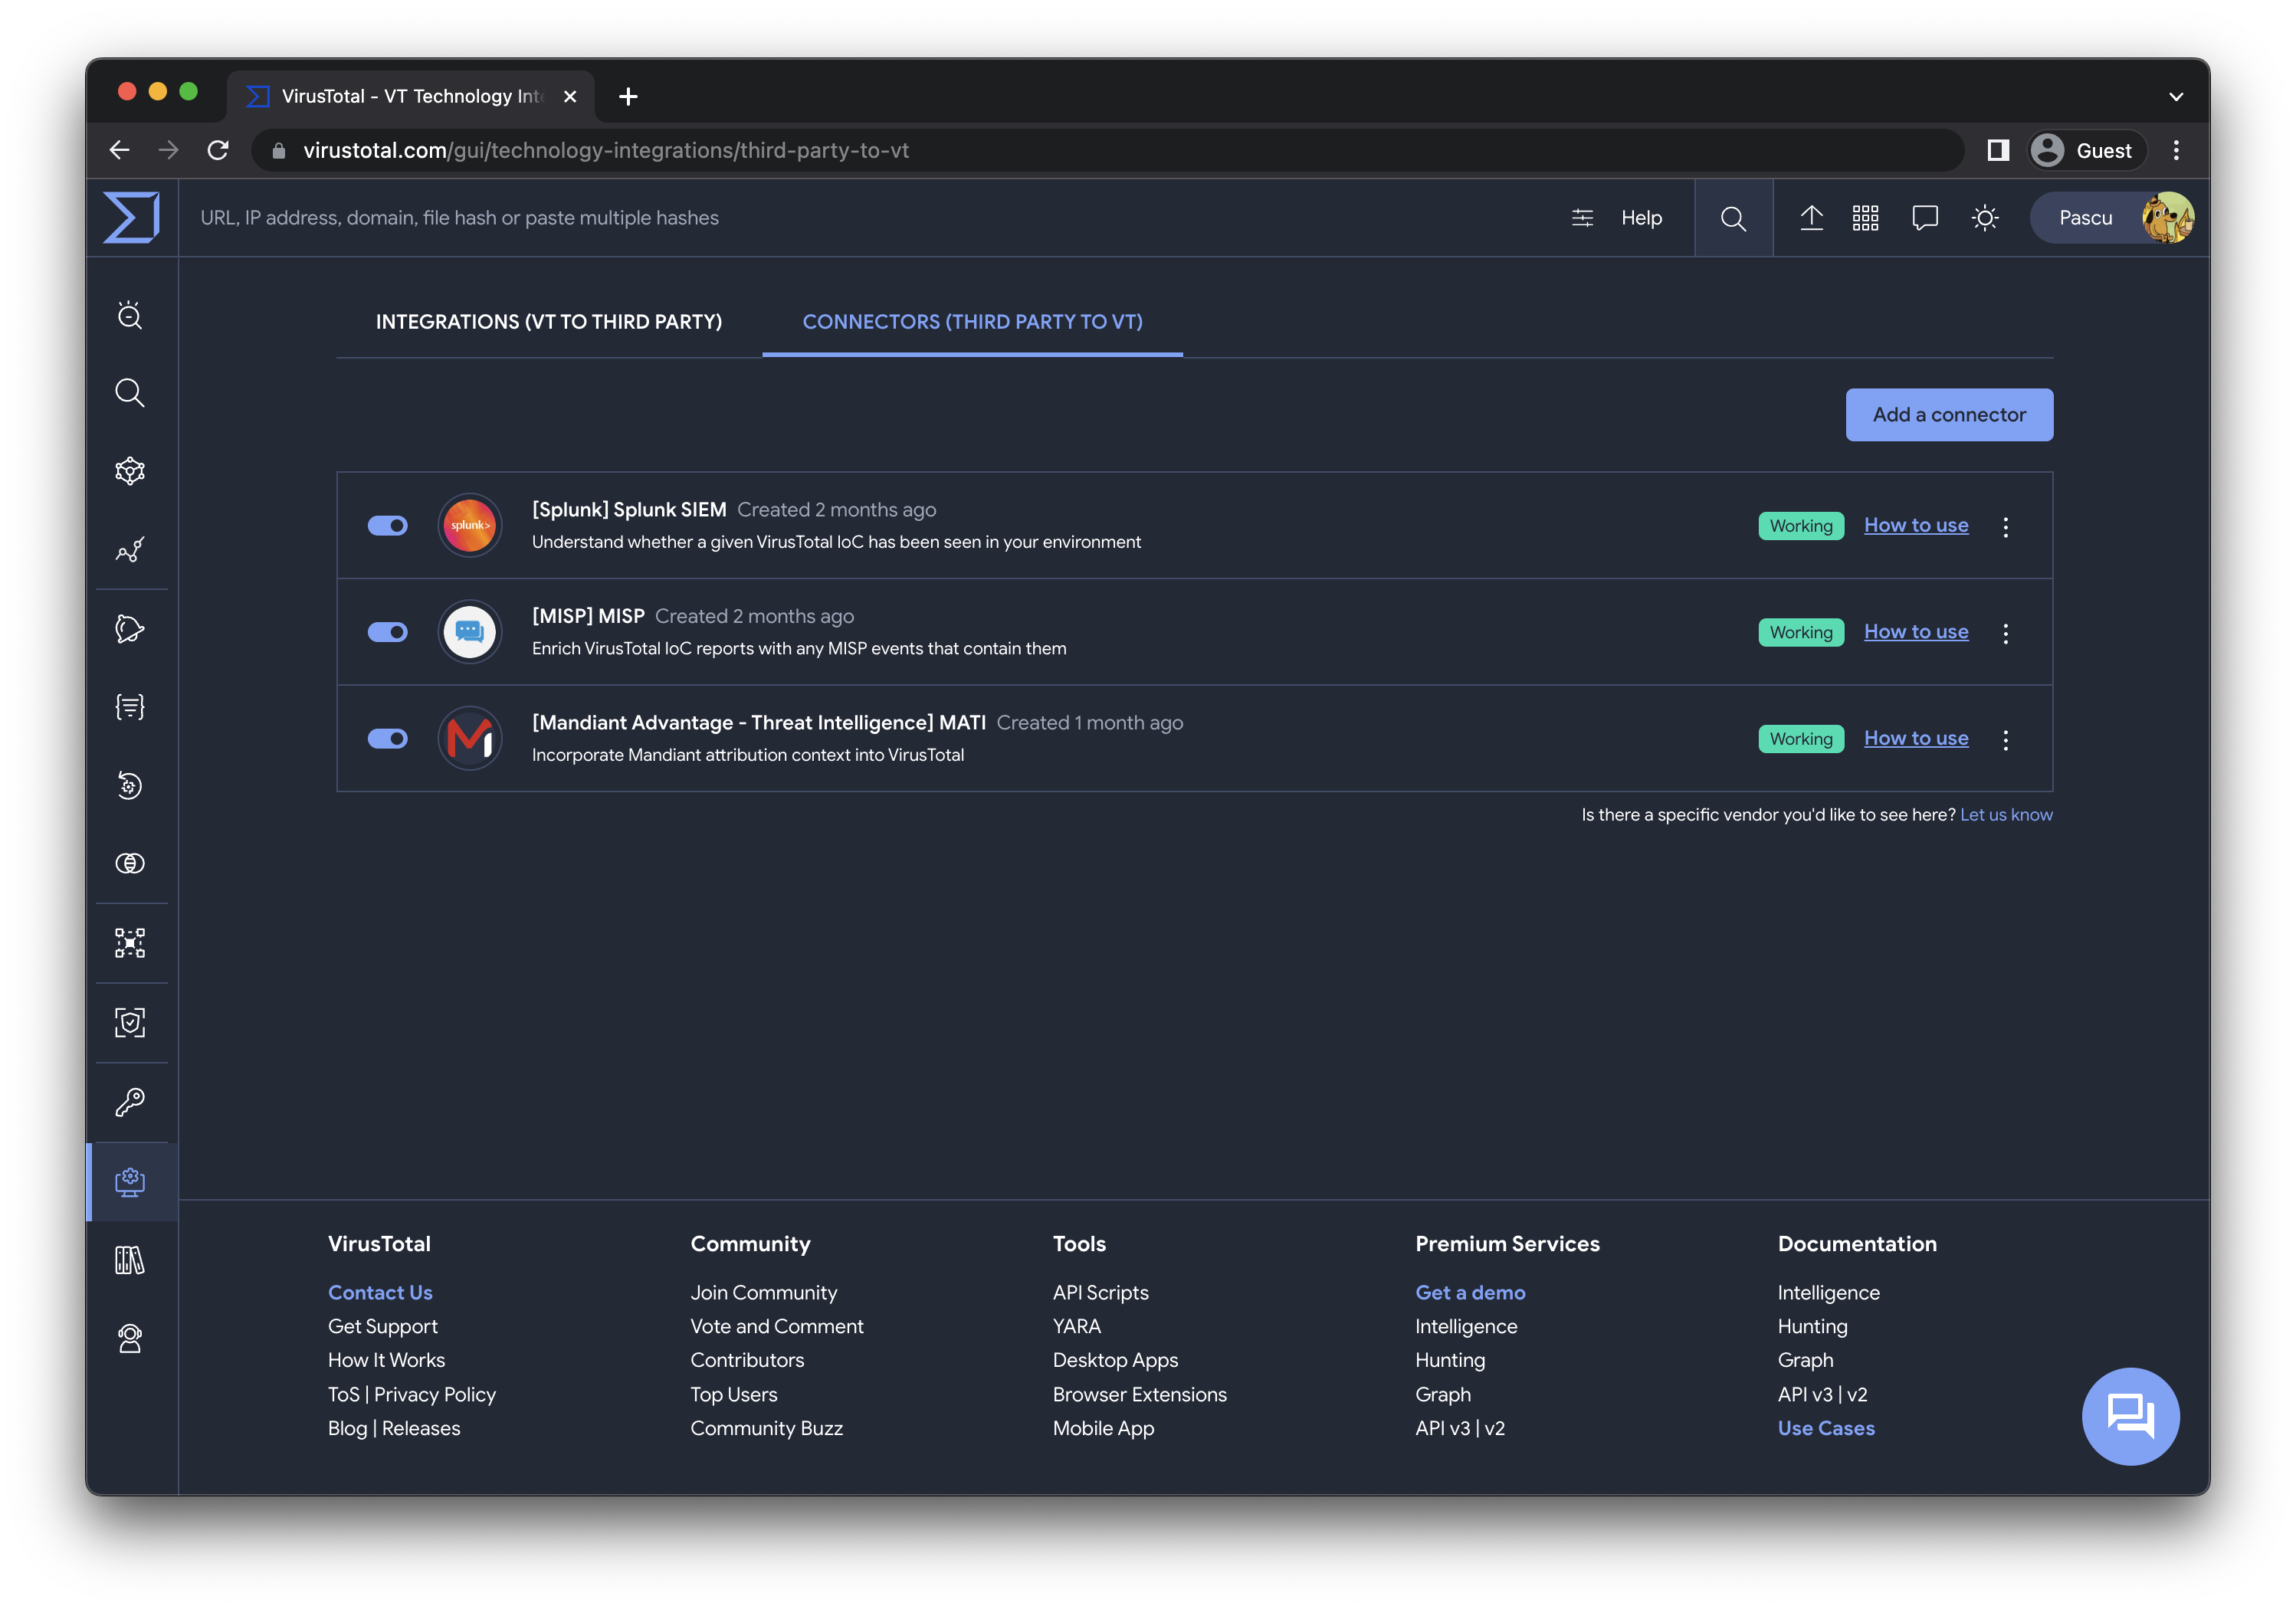
Task: Select Connectors (Third Party to VT) tab
Action: pyautogui.click(x=972, y=322)
